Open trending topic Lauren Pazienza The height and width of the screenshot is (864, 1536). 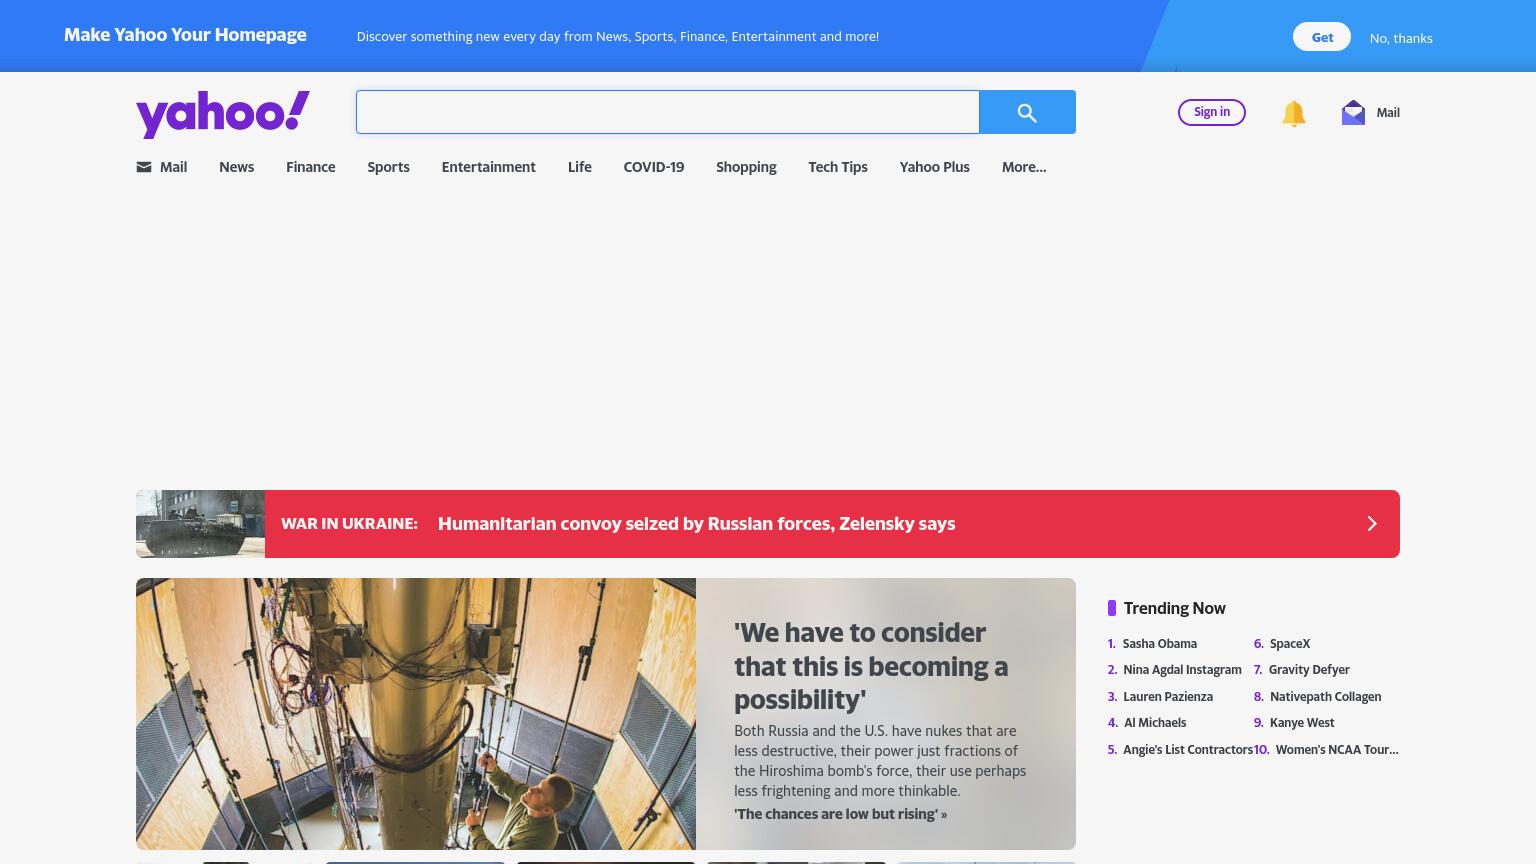1167,697
